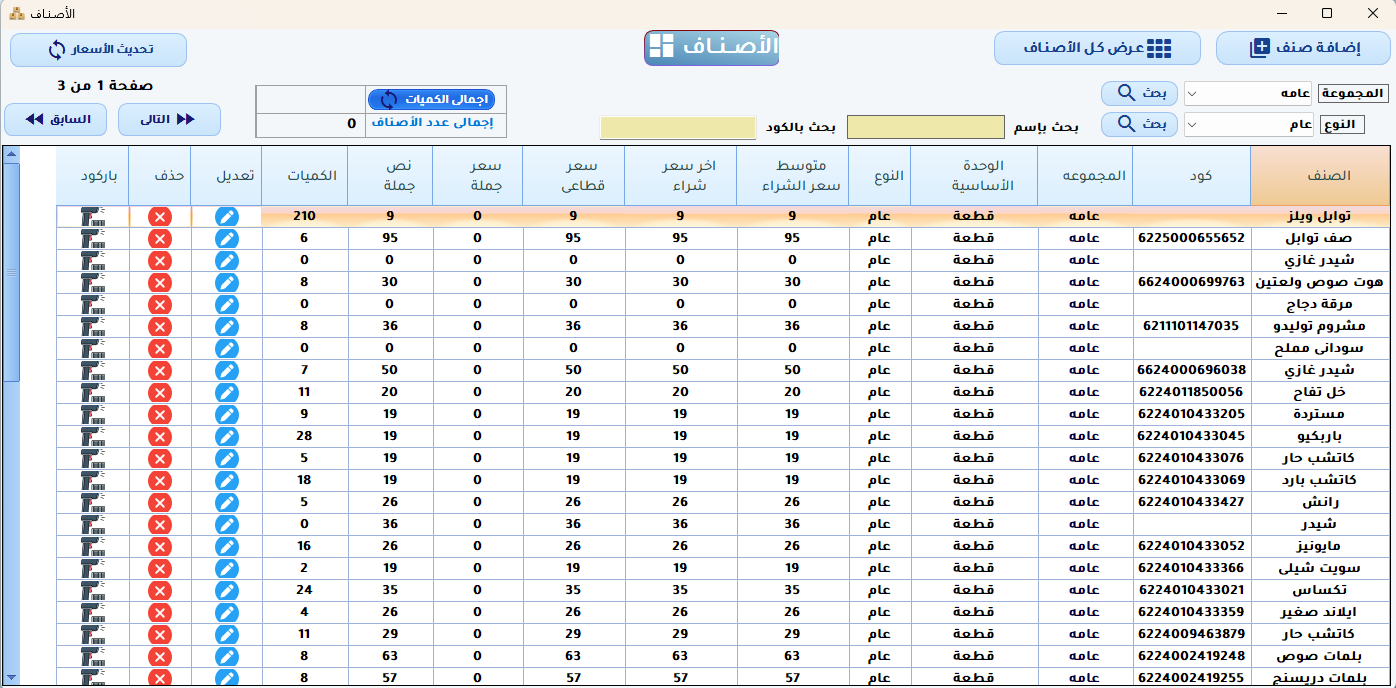Edit the رانش item using pencil icon

click(227, 502)
